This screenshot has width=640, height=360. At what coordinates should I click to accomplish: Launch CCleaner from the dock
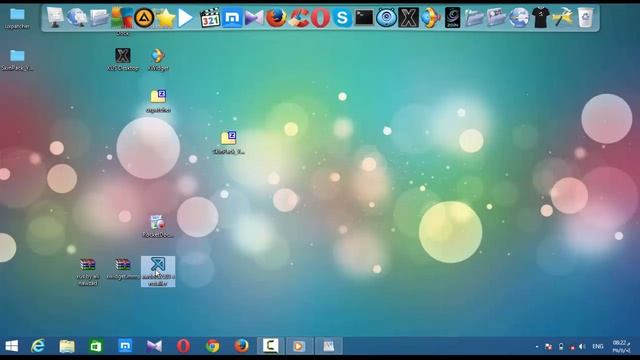click(x=299, y=18)
